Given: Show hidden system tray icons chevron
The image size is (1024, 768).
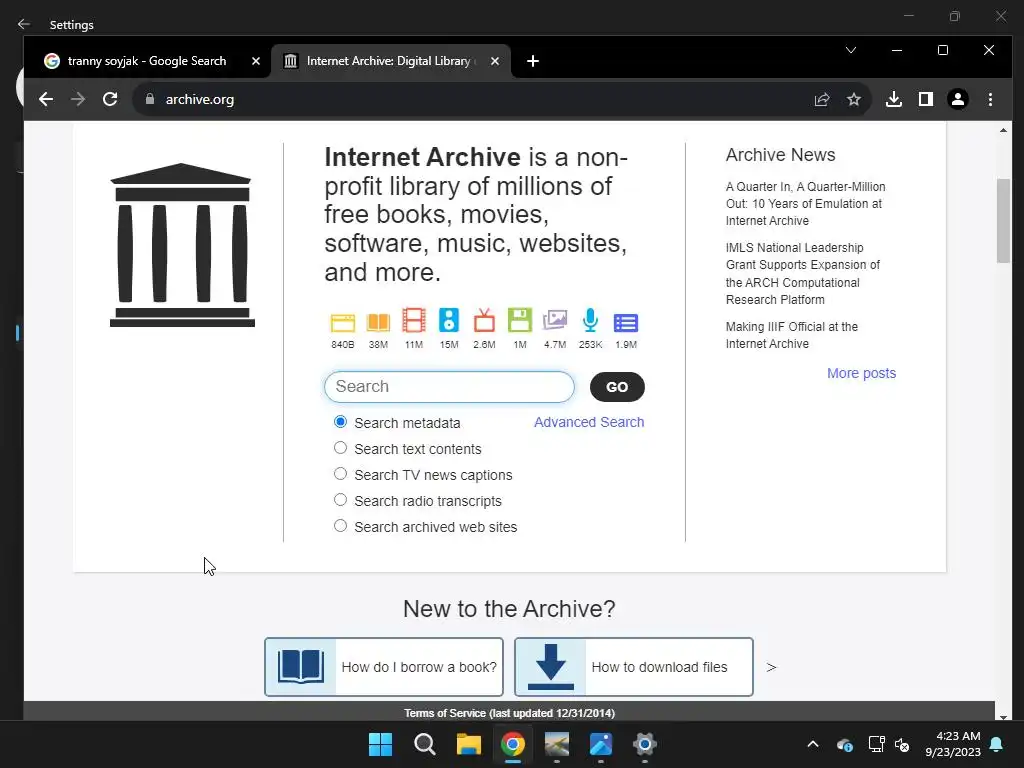Looking at the screenshot, I should (813, 744).
